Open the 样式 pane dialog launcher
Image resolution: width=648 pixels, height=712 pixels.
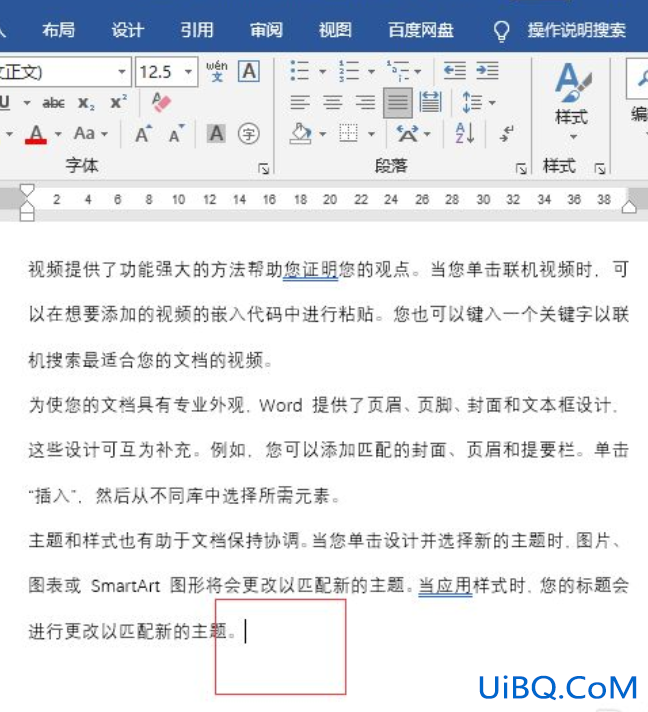pos(600,169)
